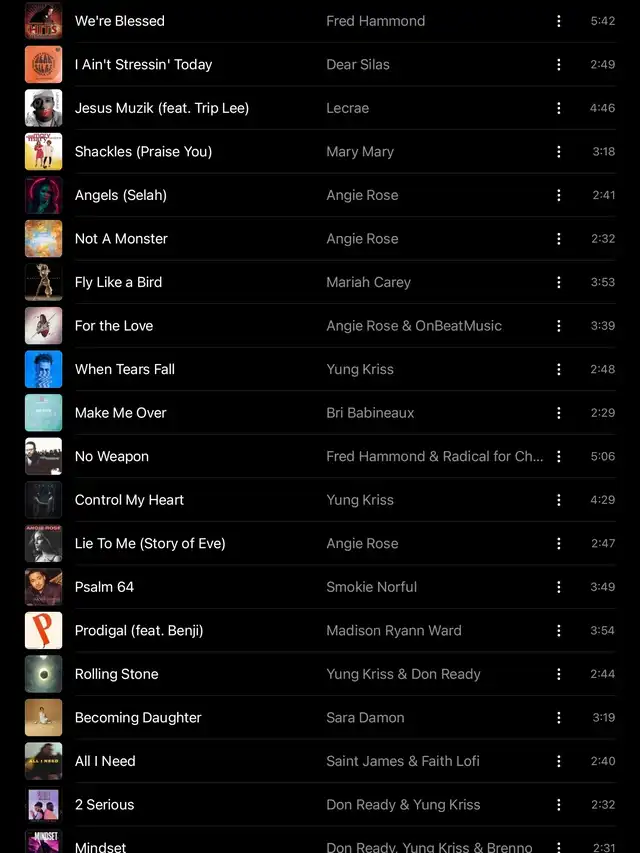Open artist Mariah Carey
The height and width of the screenshot is (853, 640).
pos(368,282)
